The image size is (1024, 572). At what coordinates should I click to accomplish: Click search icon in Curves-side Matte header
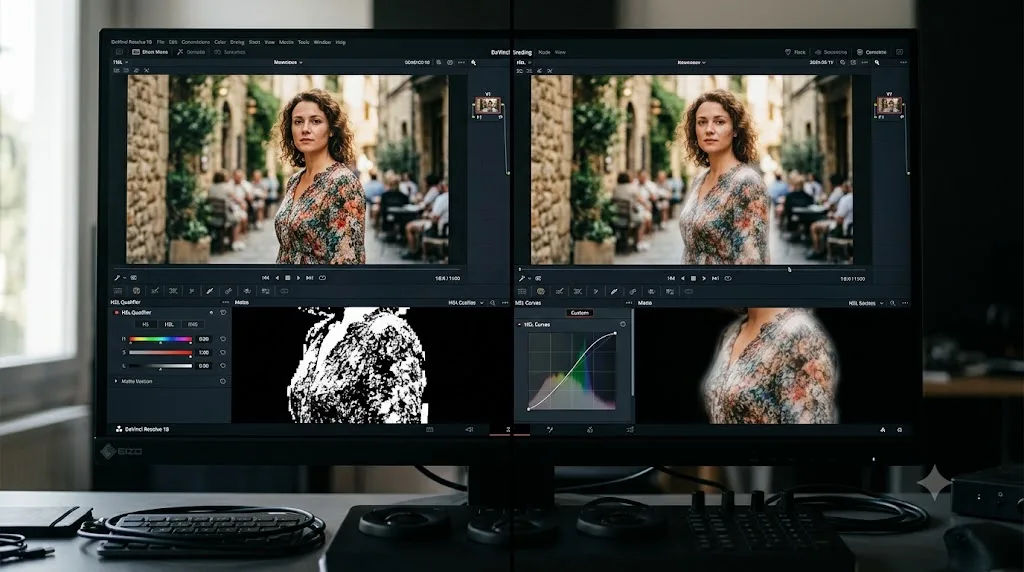click(893, 303)
